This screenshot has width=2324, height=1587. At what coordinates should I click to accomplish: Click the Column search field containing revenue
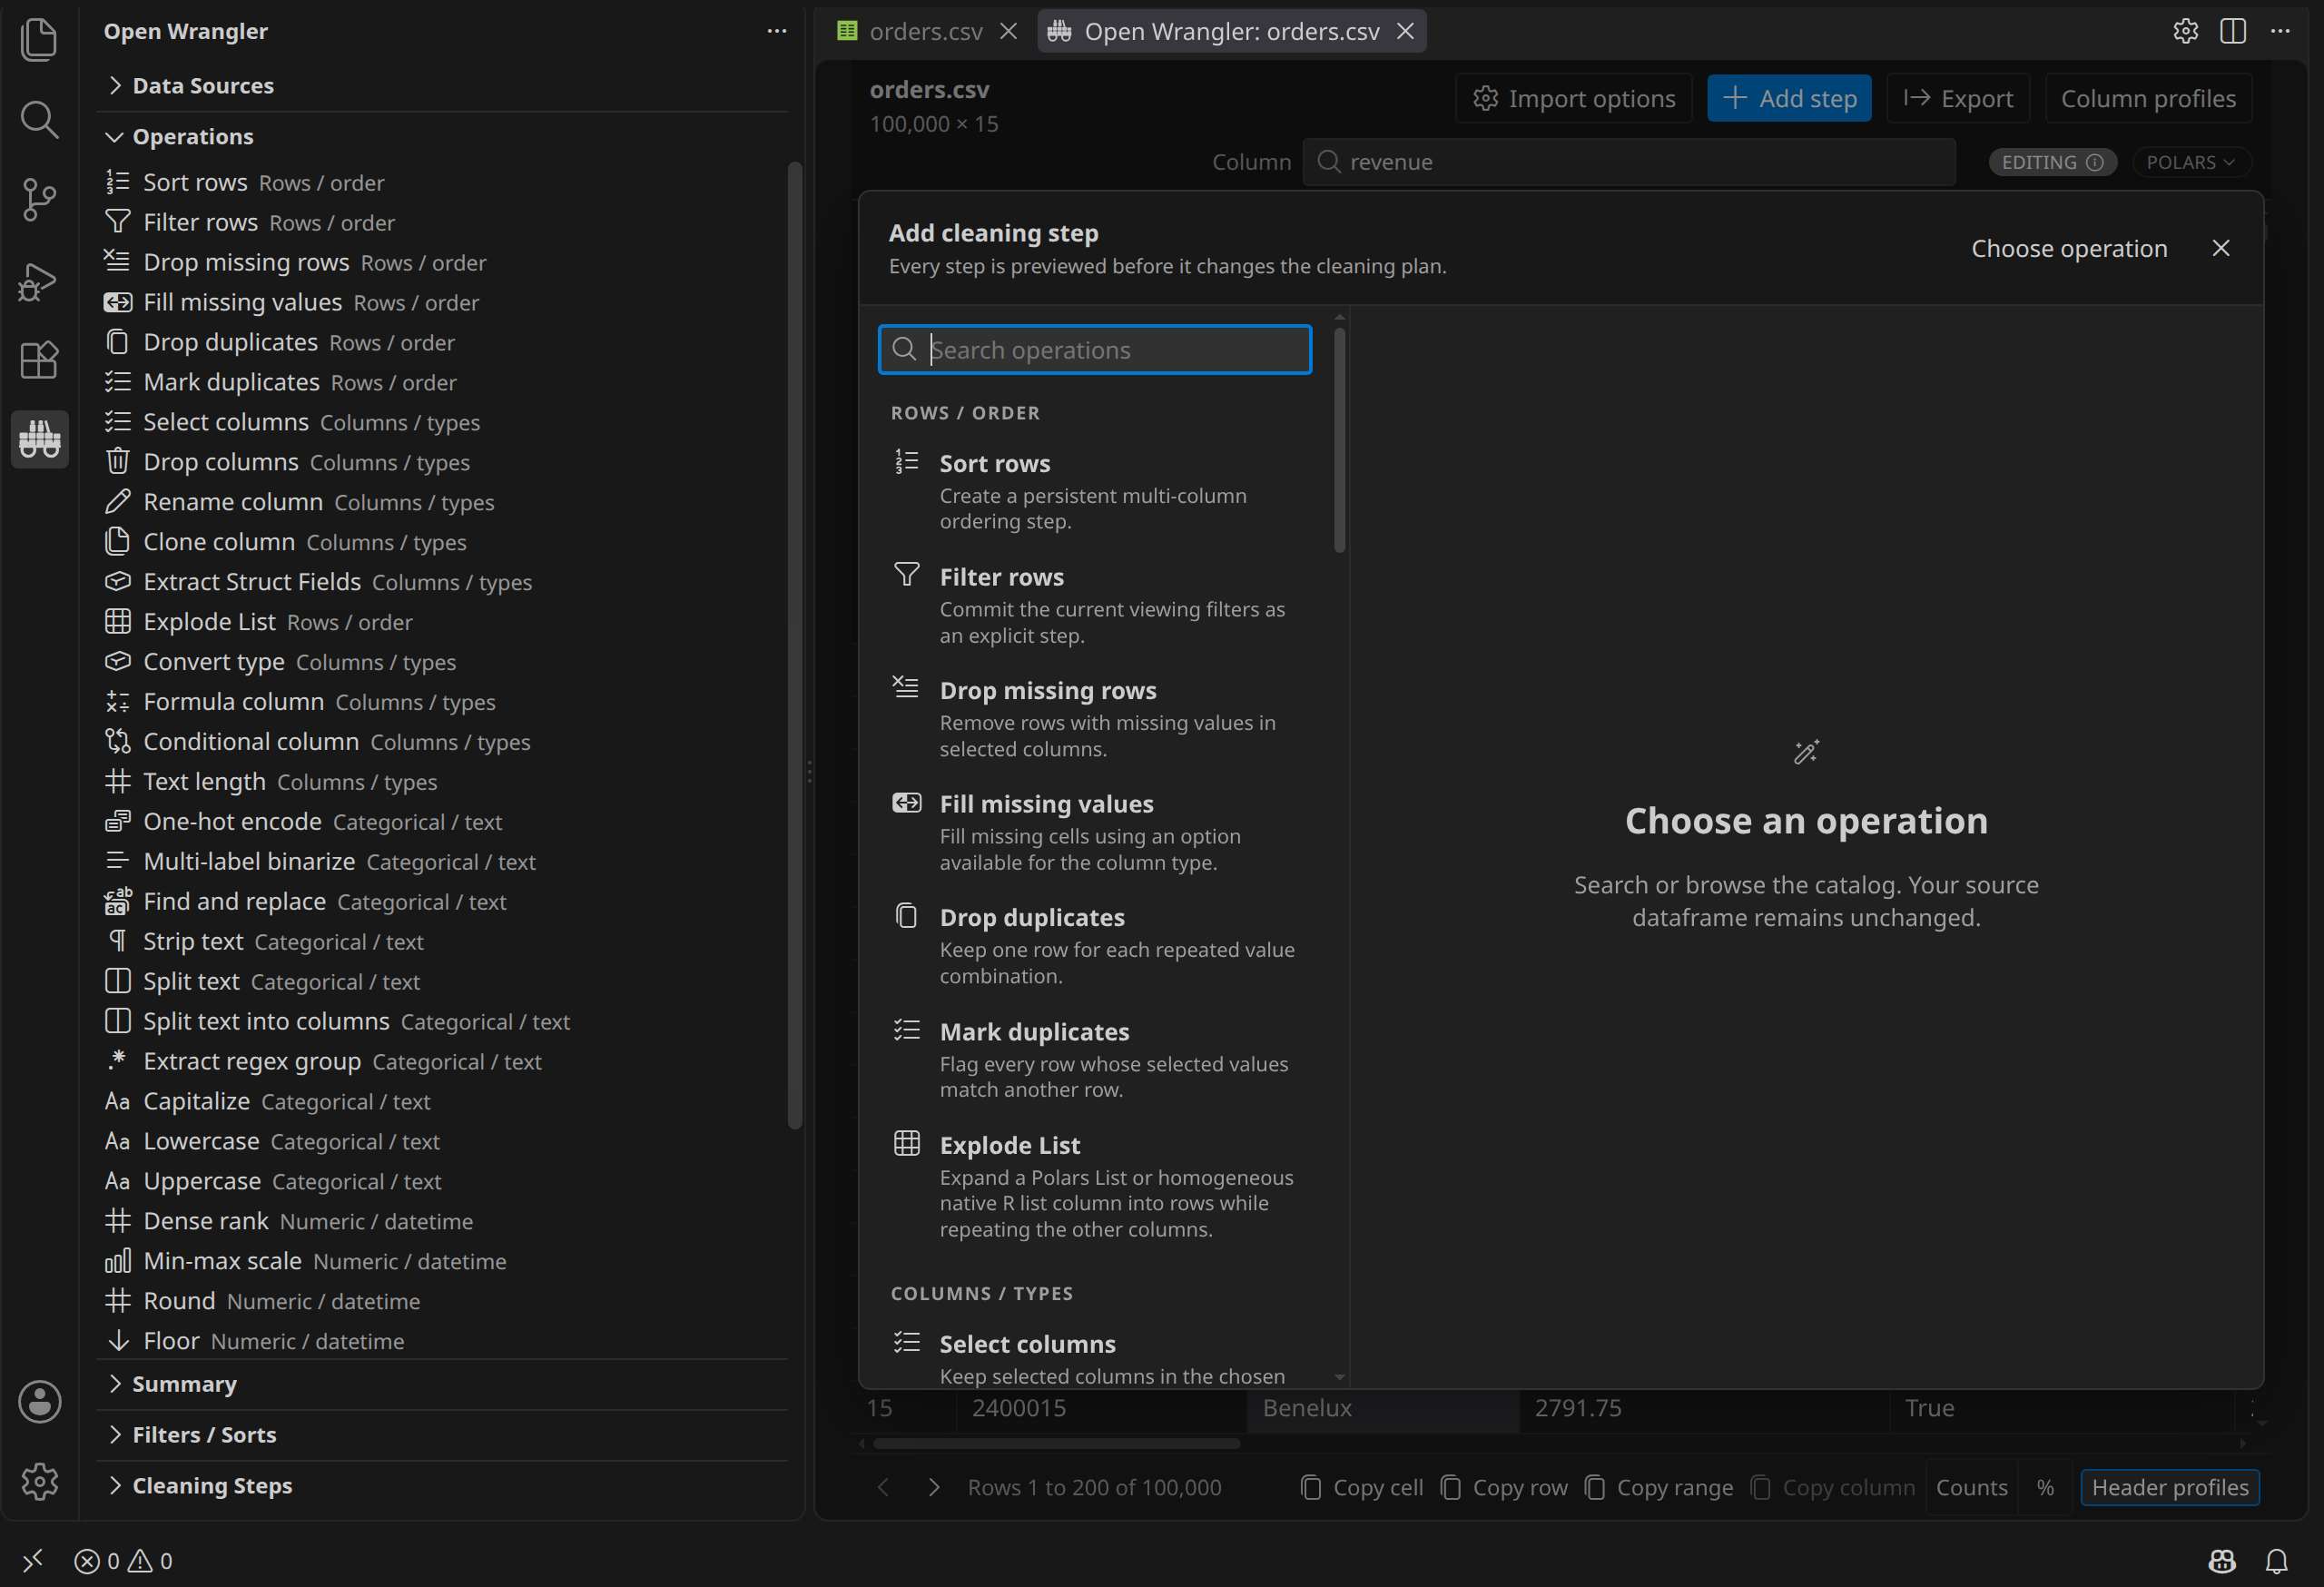tap(1629, 162)
